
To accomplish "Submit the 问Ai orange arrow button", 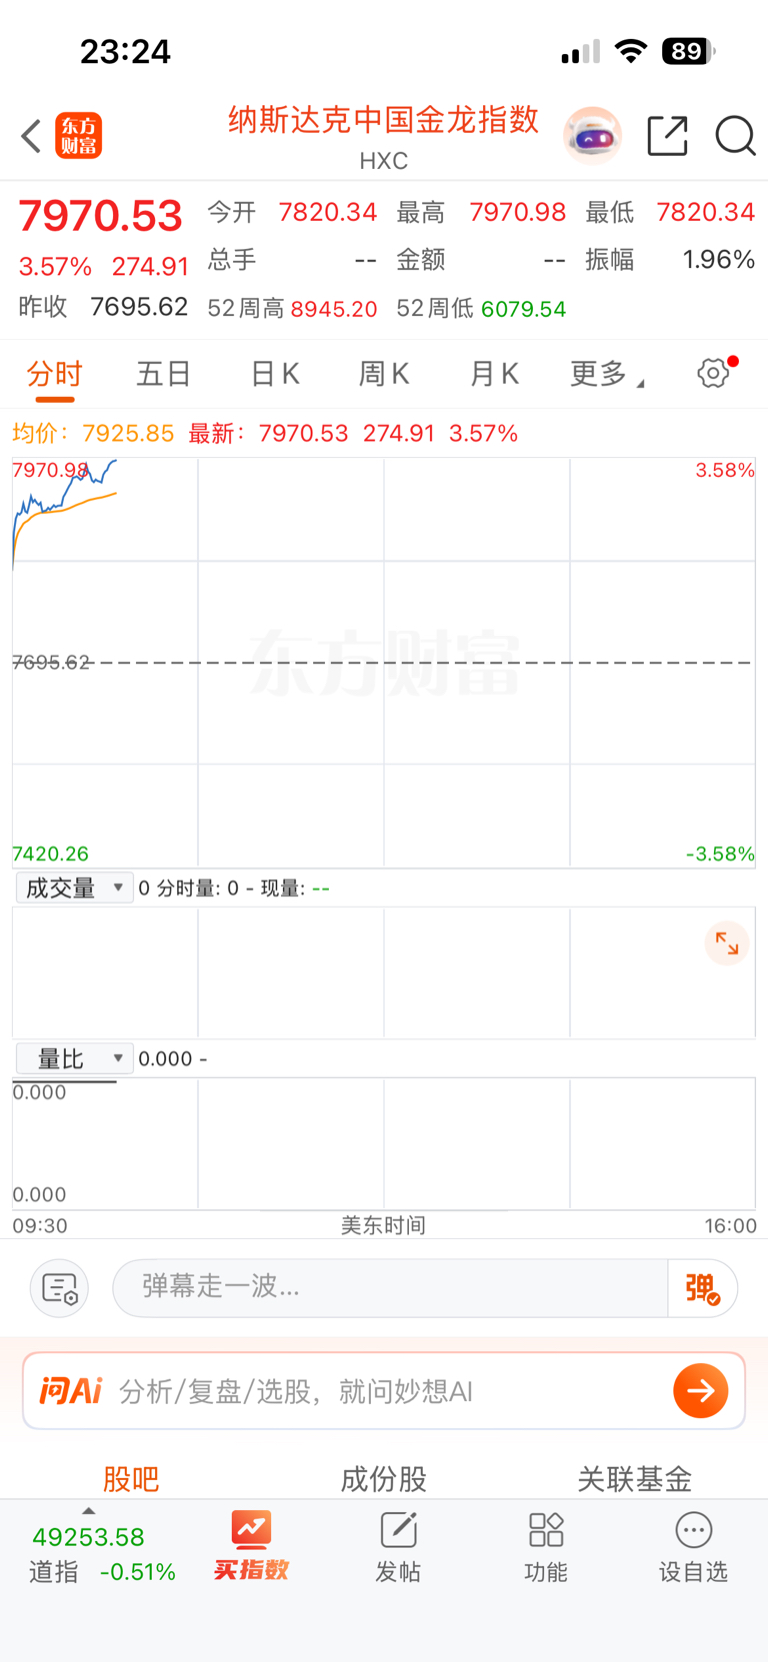I will pyautogui.click(x=700, y=1391).
